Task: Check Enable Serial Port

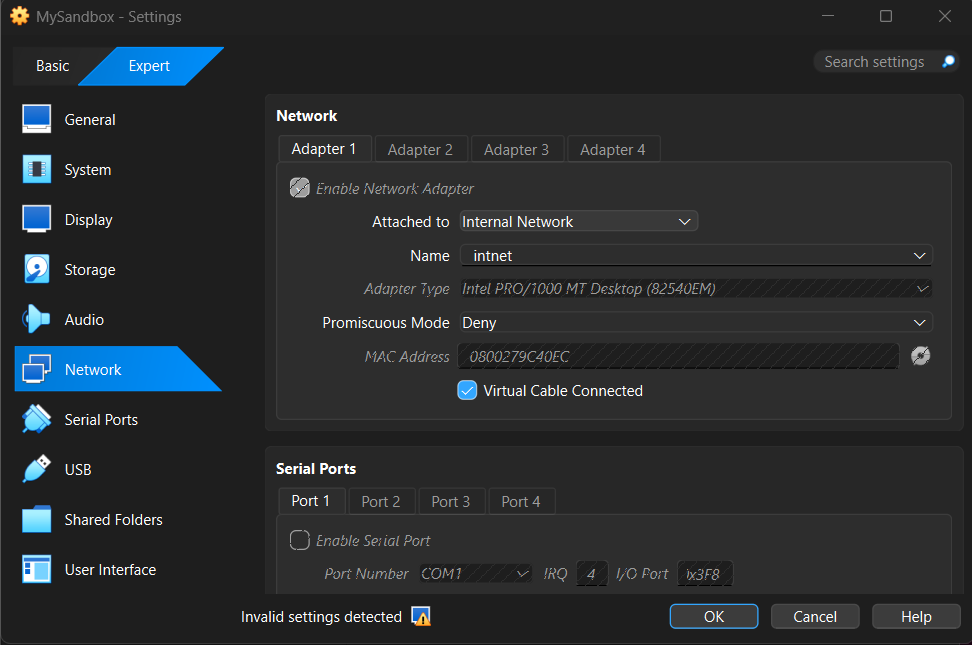Action: pyautogui.click(x=299, y=540)
